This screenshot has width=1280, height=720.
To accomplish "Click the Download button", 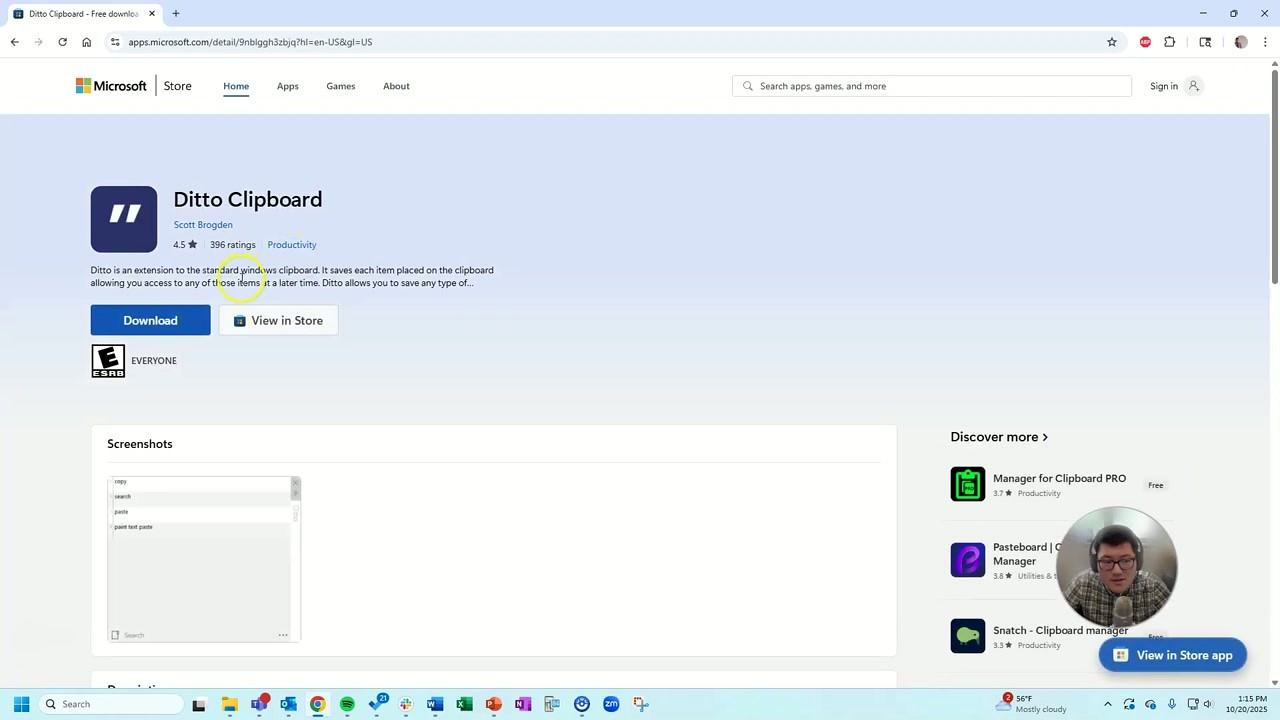I will [150, 320].
